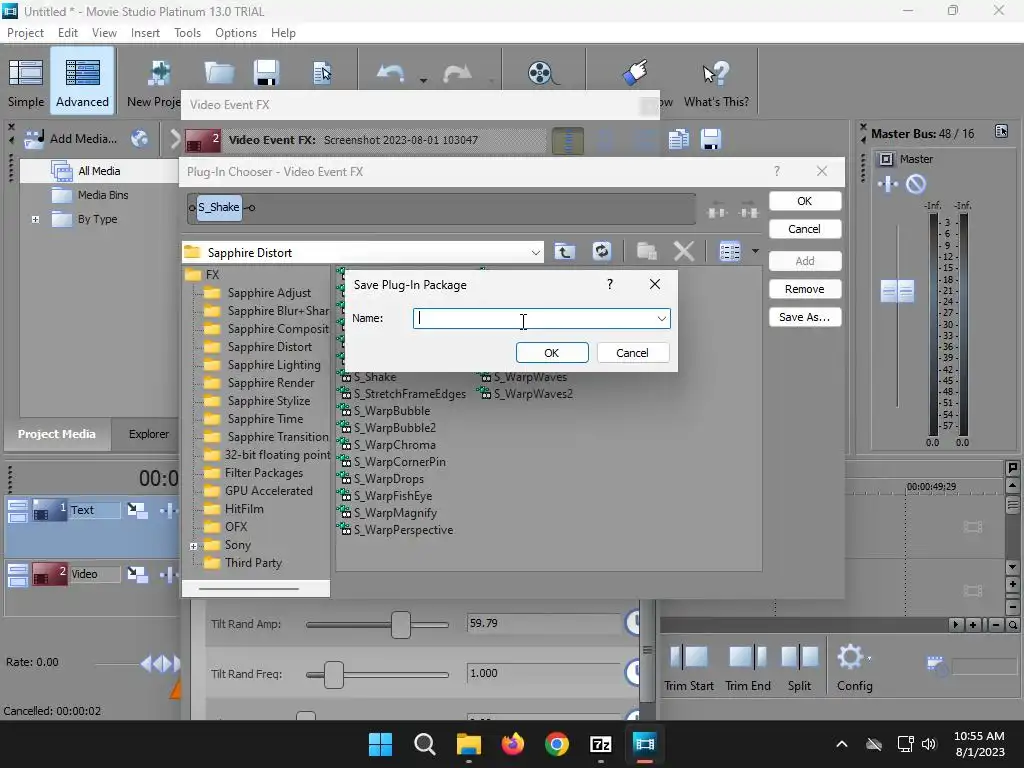
Task: Select the HitFilm folder in FX tree
Action: click(x=244, y=509)
